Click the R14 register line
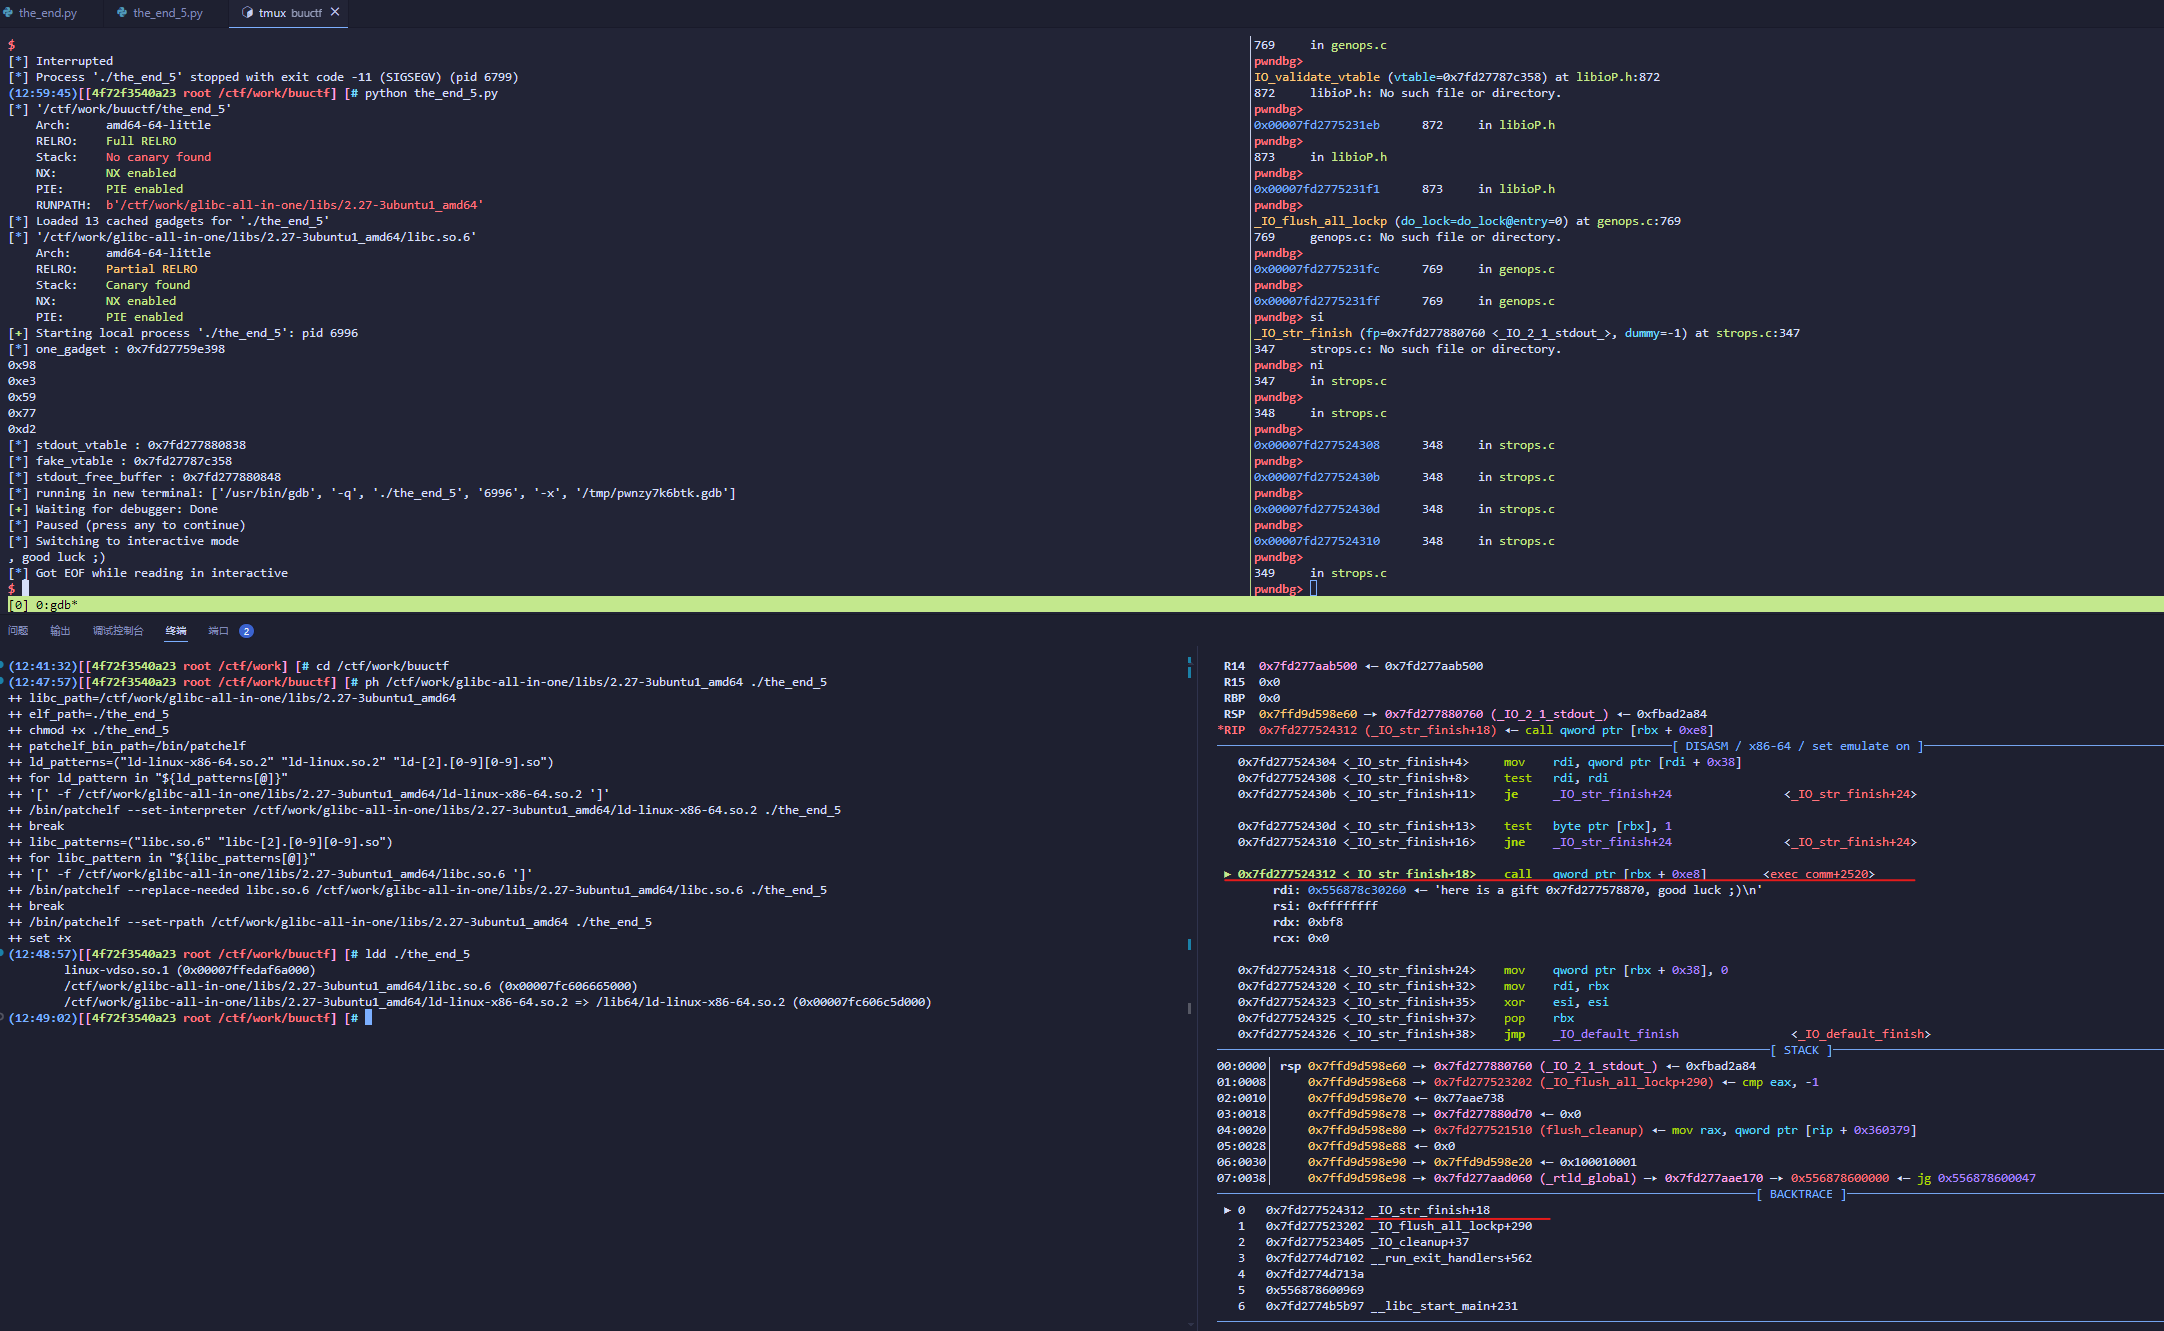The height and width of the screenshot is (1331, 2164). tap(1353, 666)
